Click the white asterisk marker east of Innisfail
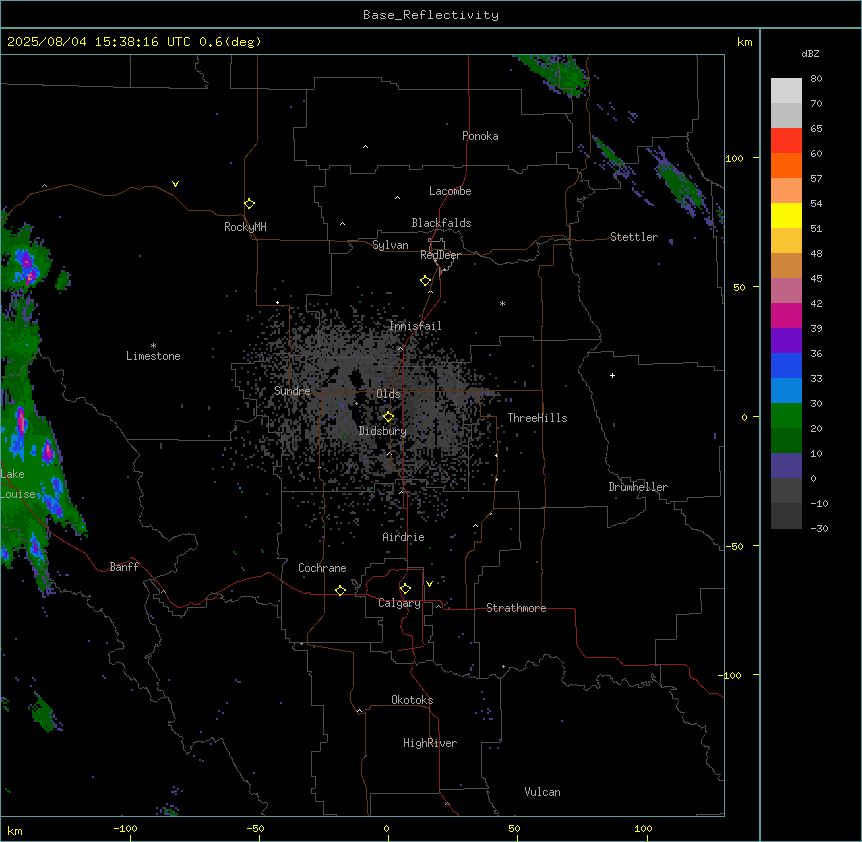862x842 pixels. click(502, 303)
